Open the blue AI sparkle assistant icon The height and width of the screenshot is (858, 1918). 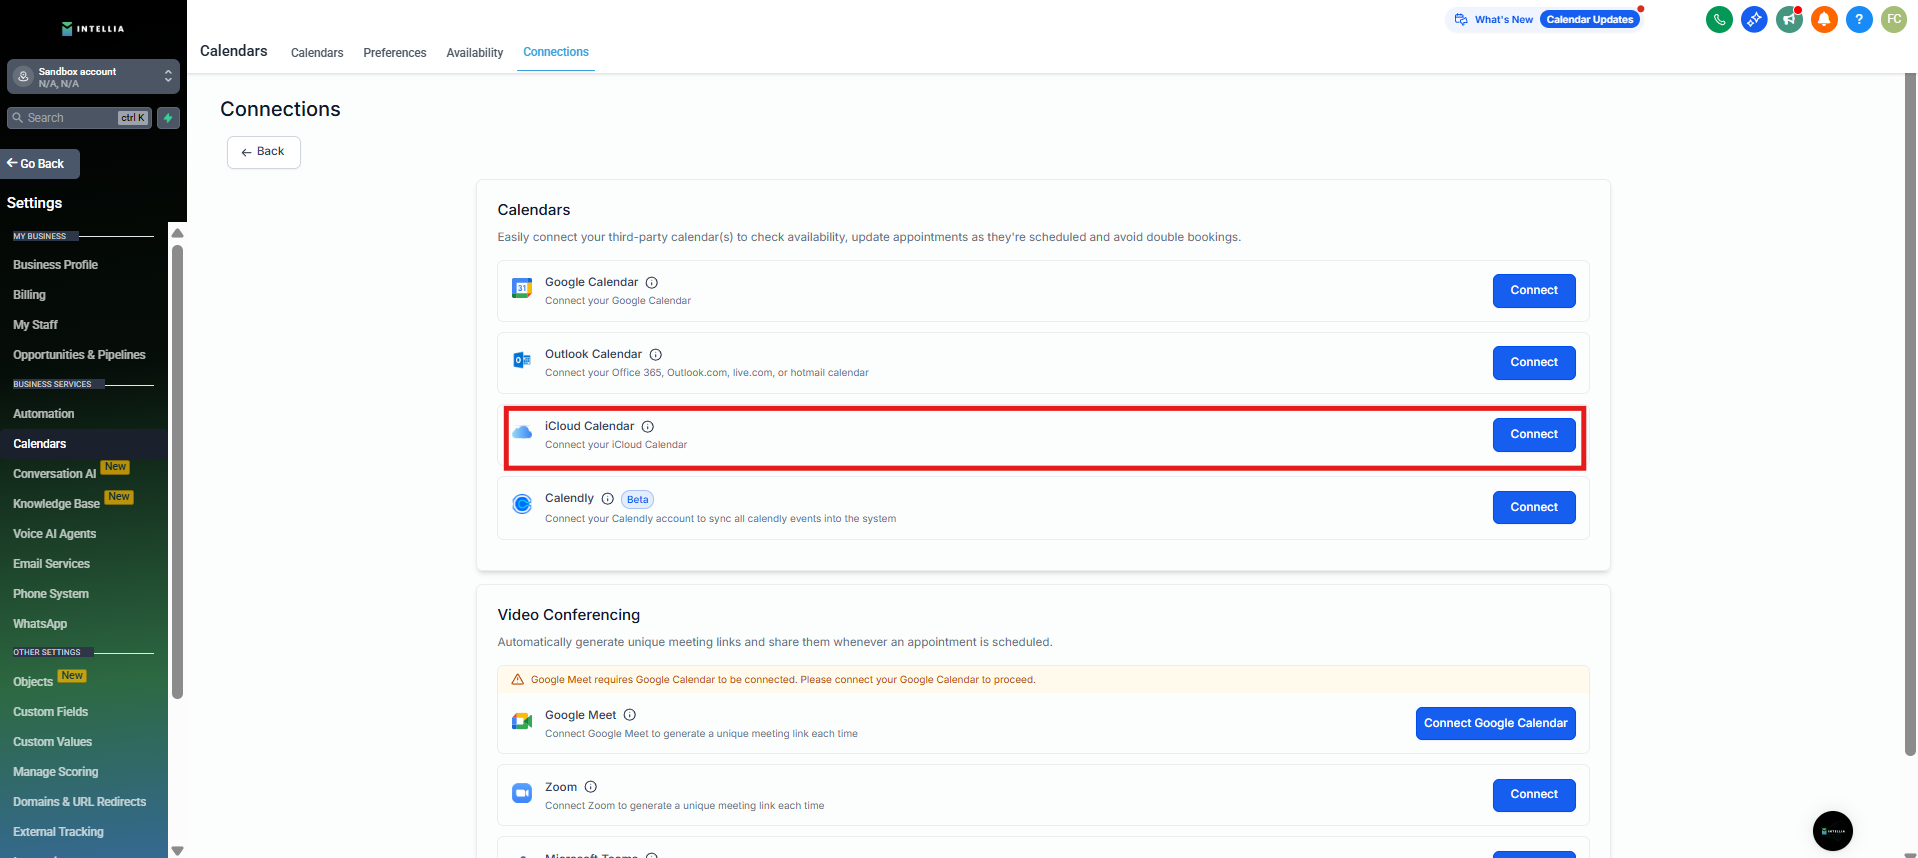(x=1754, y=19)
